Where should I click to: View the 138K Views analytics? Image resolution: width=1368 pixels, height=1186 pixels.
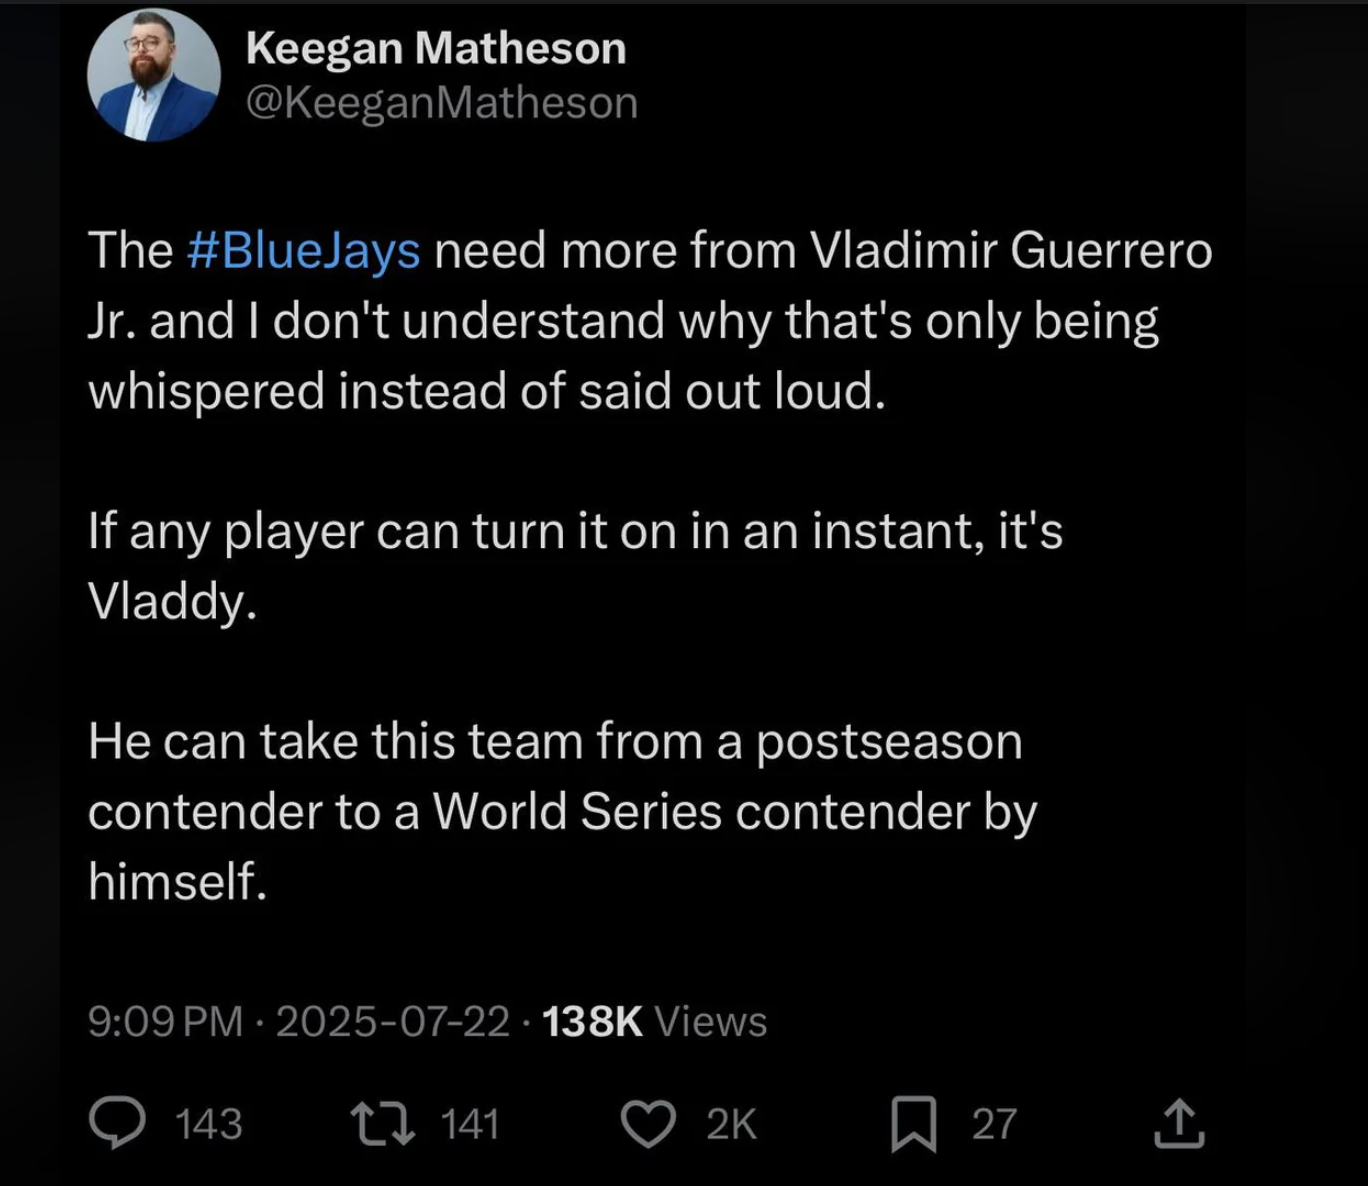592,1021
